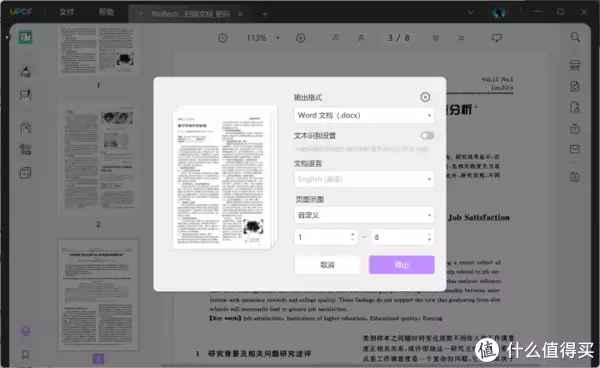Click the start page field showing 1
The width and height of the screenshot is (600, 368).
tap(326, 237)
